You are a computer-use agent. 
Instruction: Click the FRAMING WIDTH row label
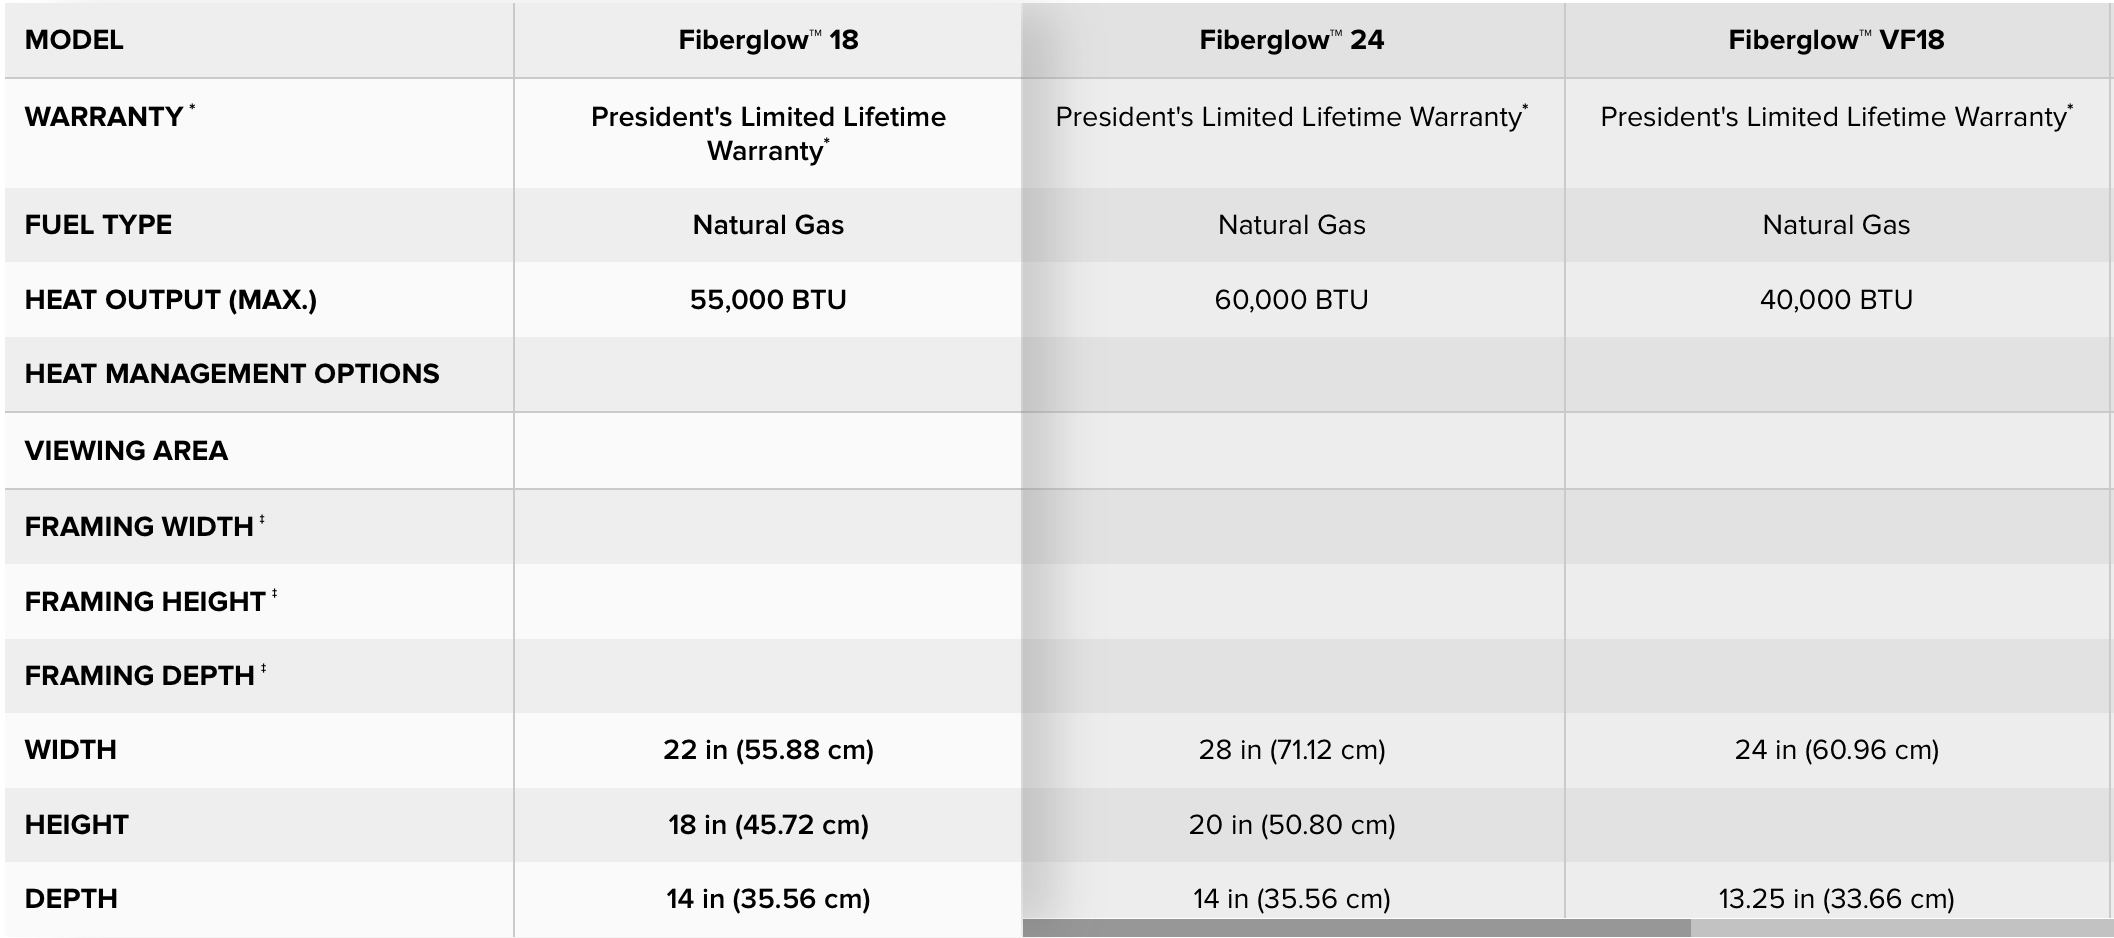(139, 527)
